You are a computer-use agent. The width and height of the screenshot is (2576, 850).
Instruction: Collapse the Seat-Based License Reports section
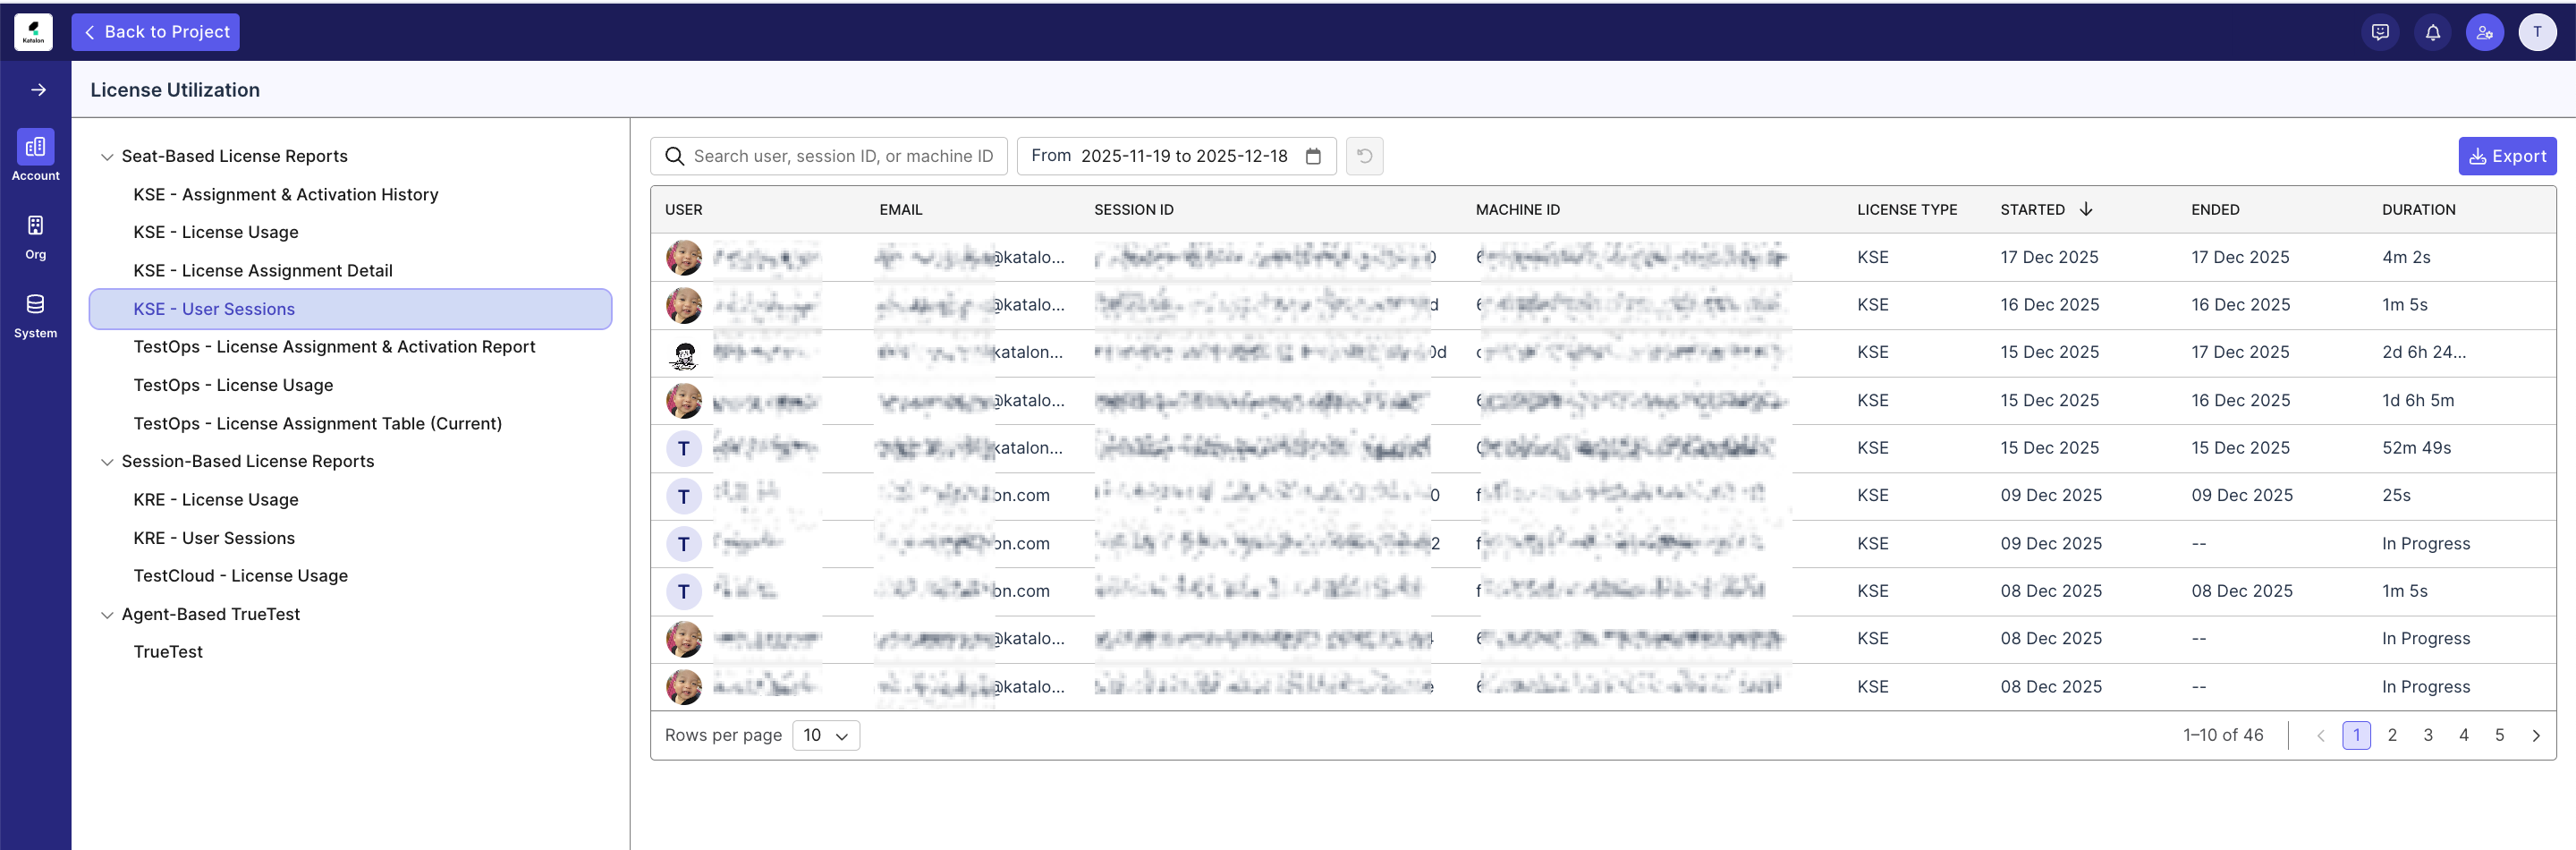coord(107,156)
